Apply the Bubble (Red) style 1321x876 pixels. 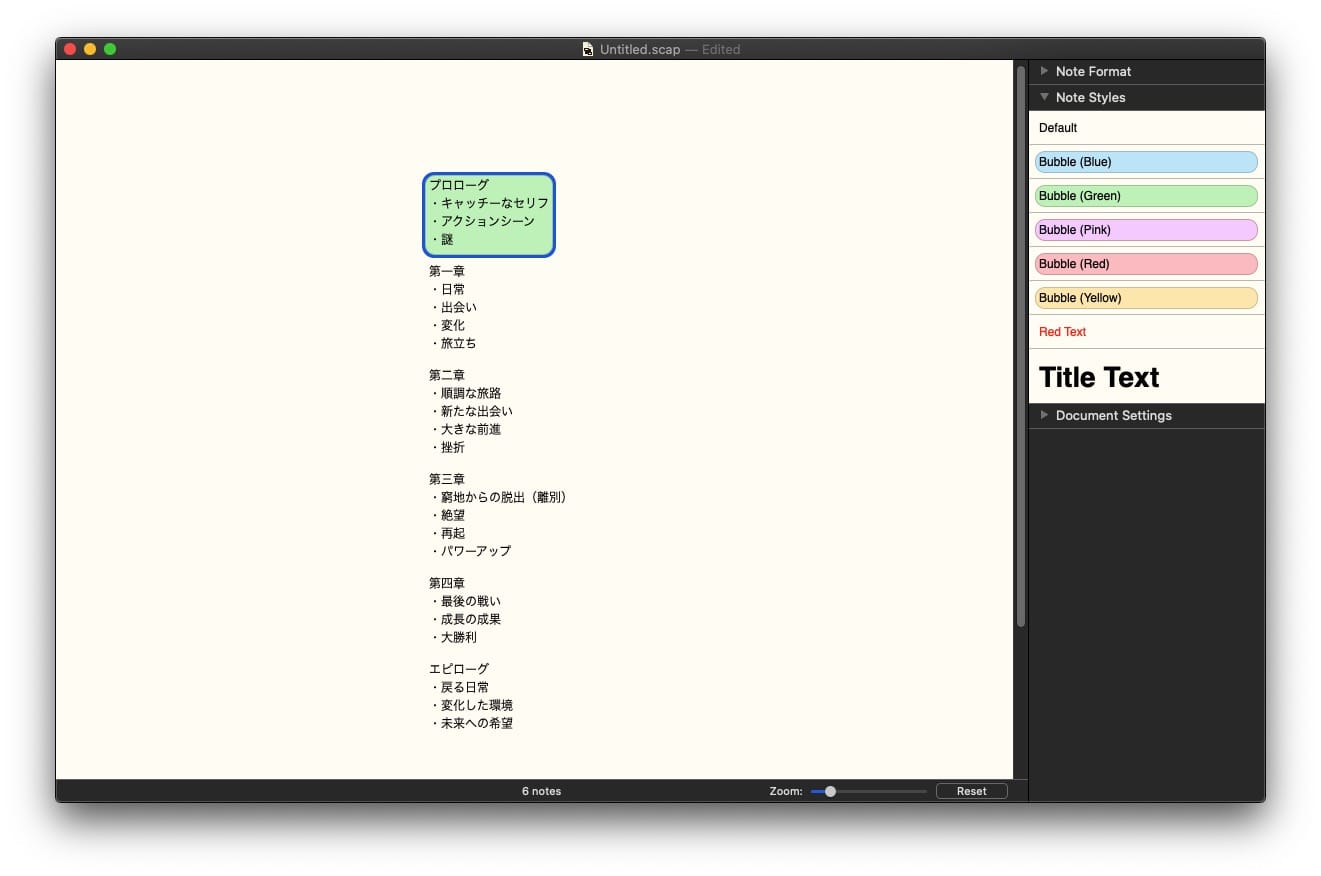[1146, 264]
